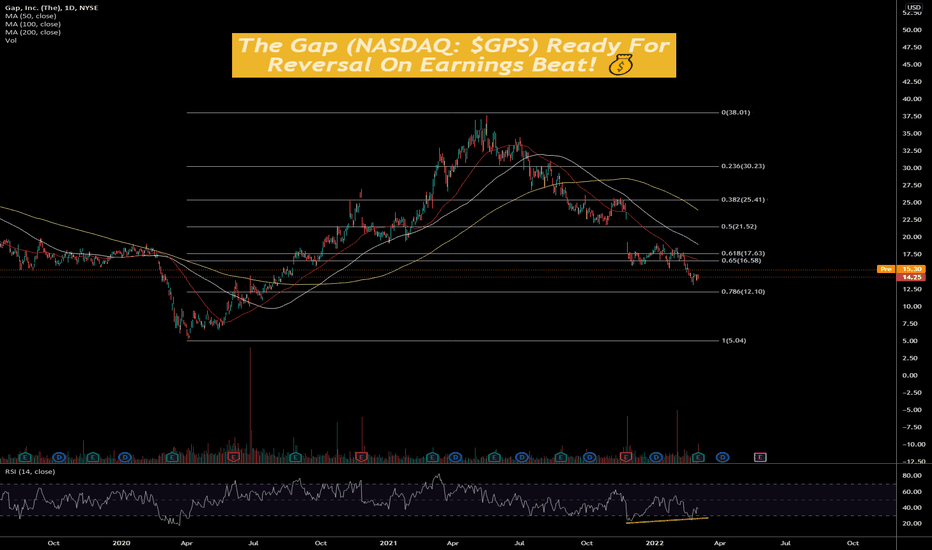Click the RSI 20.00 scale label

(x=912, y=524)
